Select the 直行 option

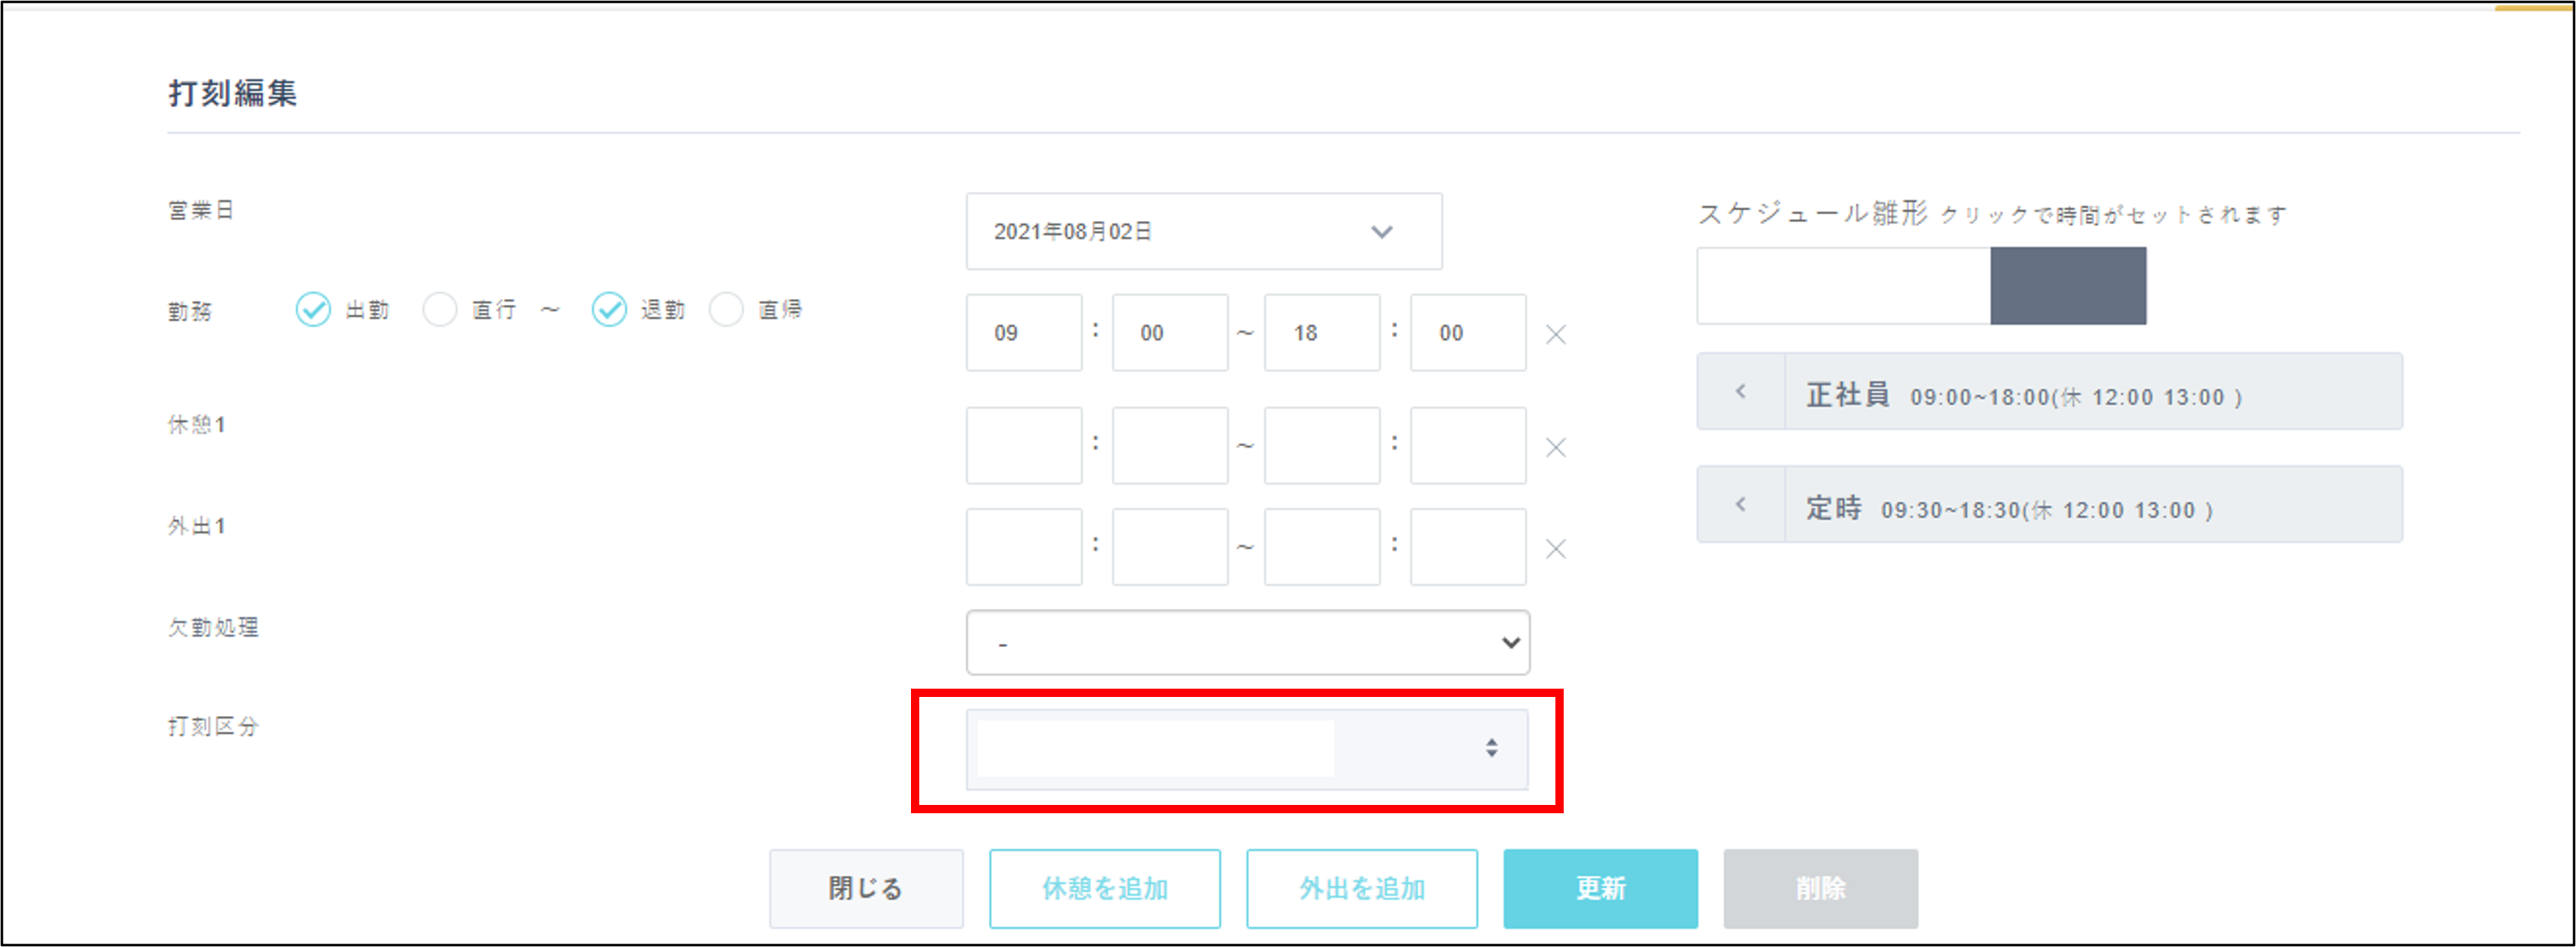point(440,310)
